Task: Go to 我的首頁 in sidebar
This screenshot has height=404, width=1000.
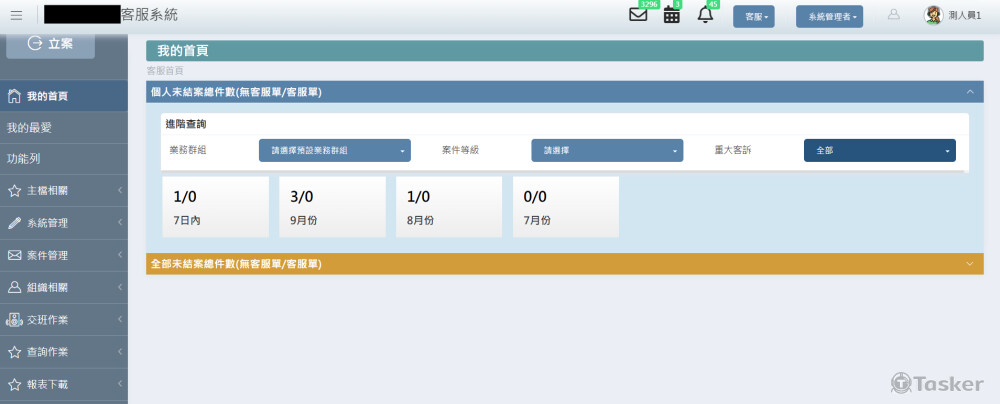Action: coord(47,97)
